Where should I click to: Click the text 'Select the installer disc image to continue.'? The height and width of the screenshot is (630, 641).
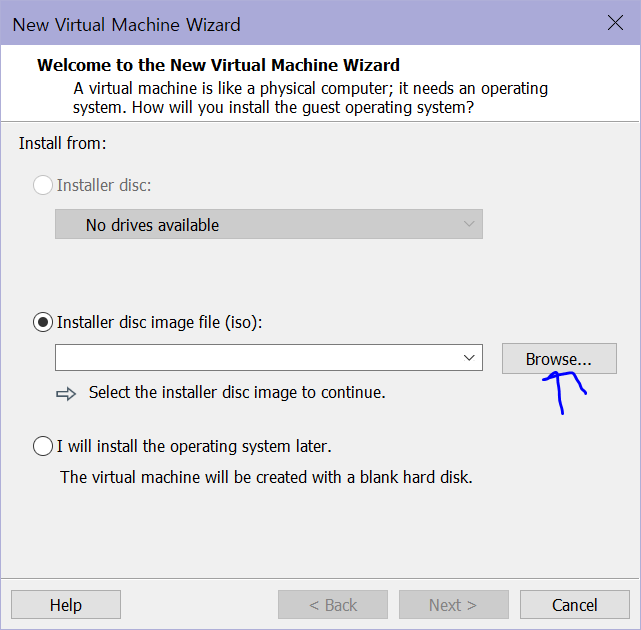tap(237, 392)
